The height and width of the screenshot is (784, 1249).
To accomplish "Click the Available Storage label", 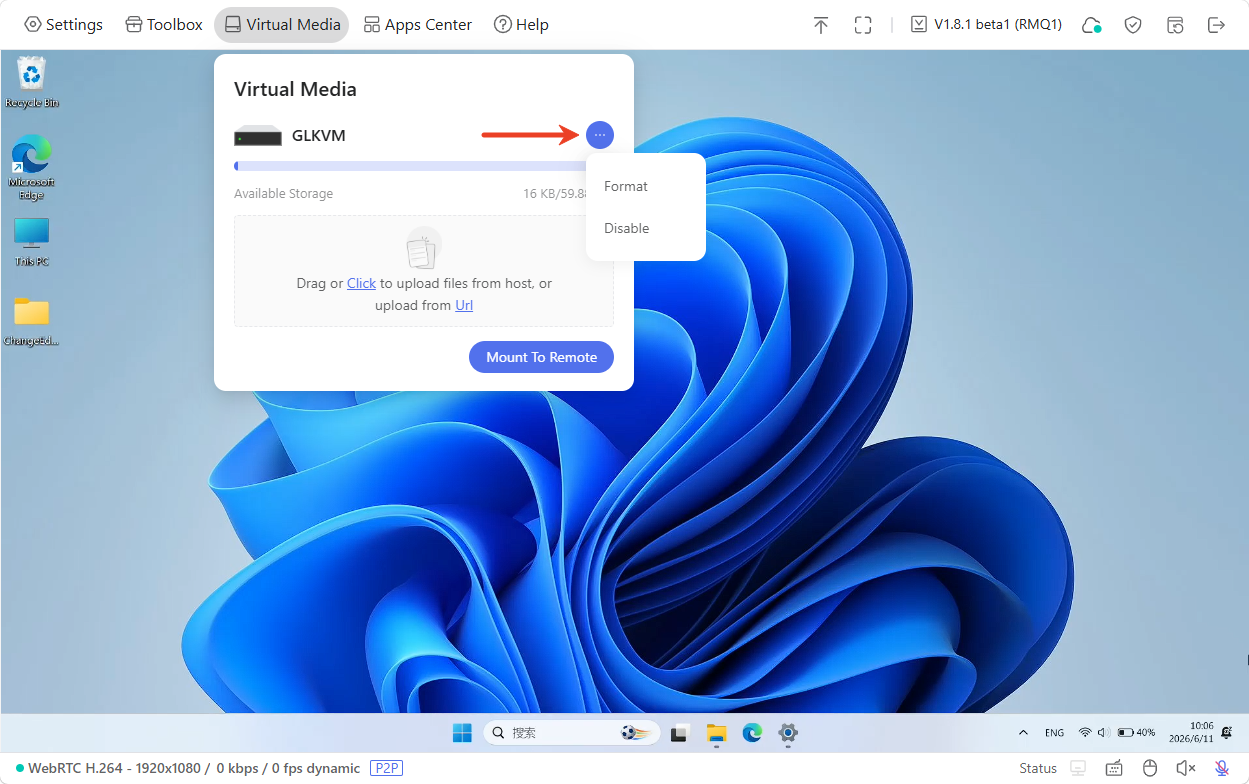I will pyautogui.click(x=283, y=193).
